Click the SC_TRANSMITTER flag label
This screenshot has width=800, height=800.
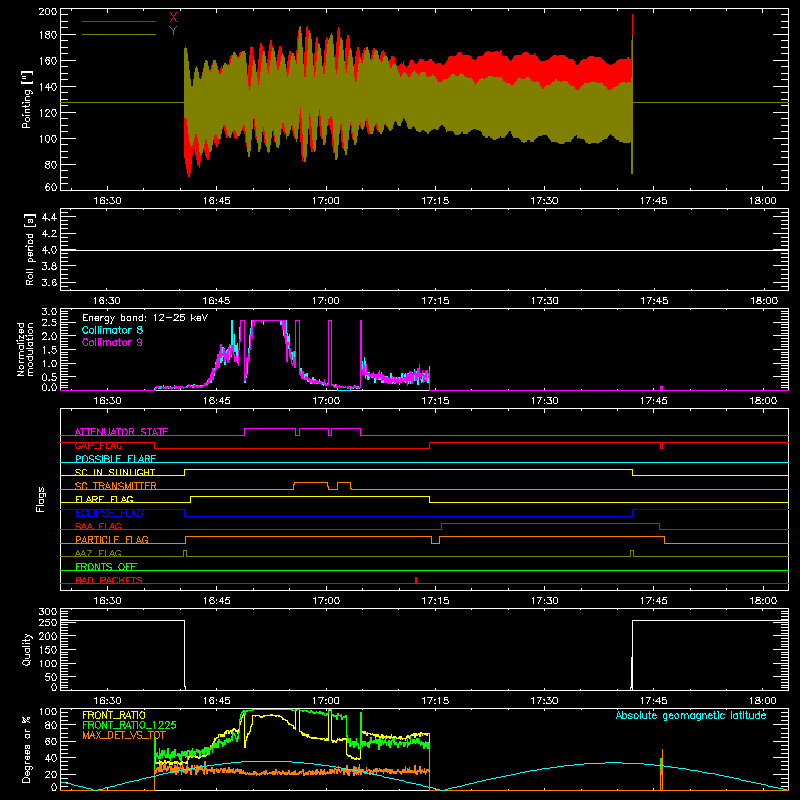pos(116,486)
